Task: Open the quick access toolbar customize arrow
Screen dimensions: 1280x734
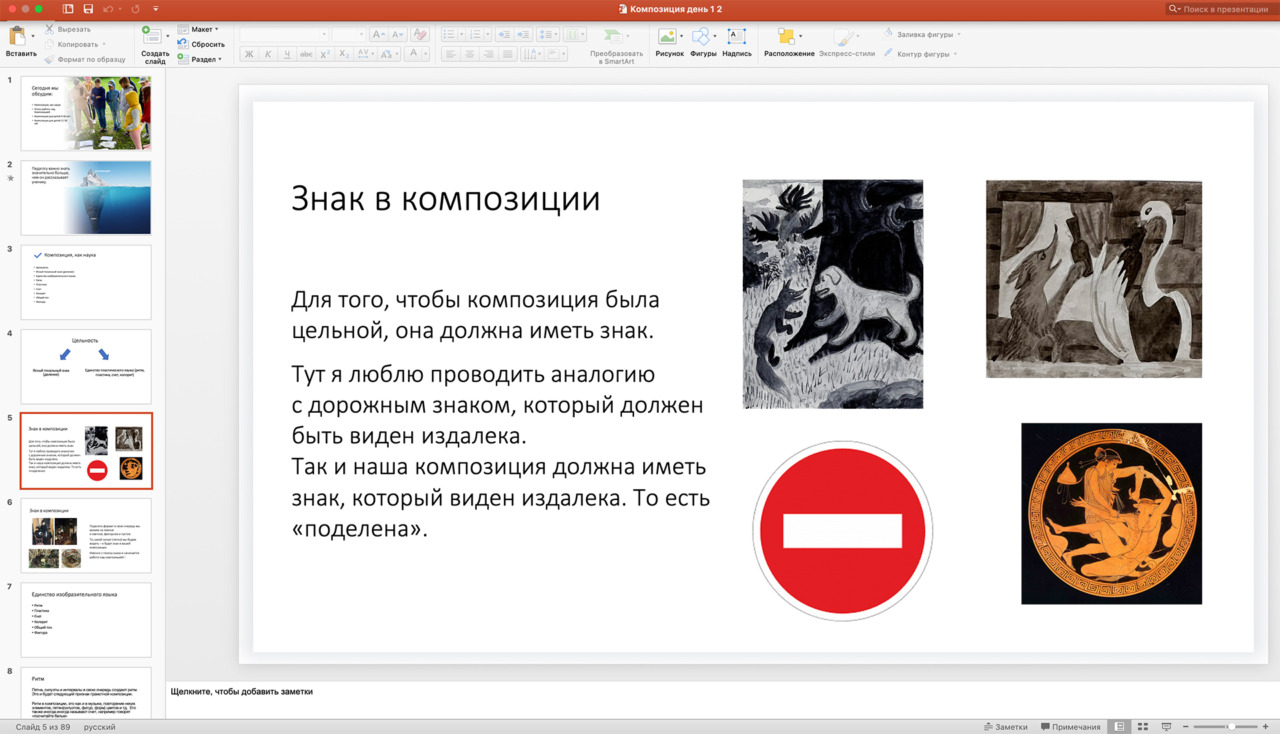Action: (156, 9)
